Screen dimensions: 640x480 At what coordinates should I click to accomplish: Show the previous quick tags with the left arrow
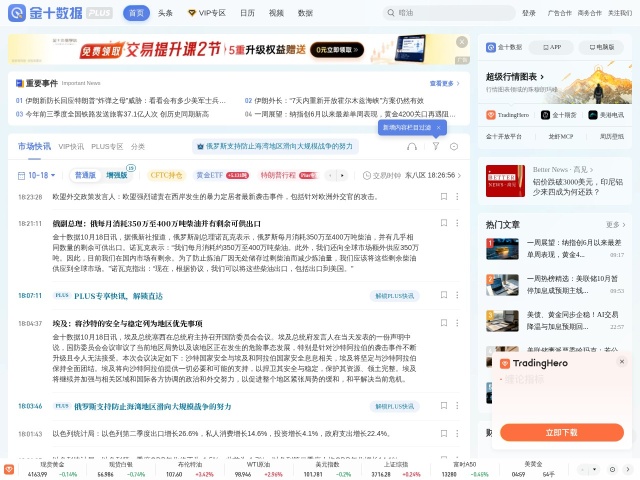(330, 176)
